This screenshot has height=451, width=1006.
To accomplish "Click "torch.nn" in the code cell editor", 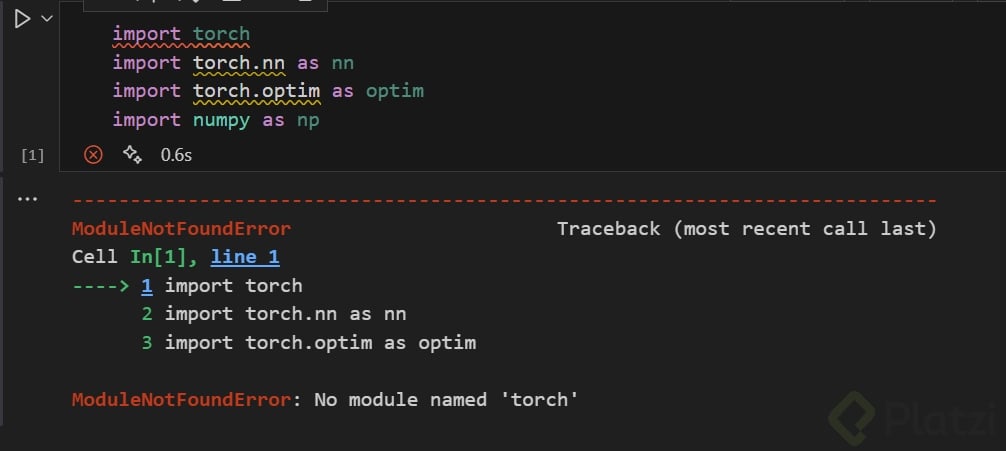I will pyautogui.click(x=239, y=63).
